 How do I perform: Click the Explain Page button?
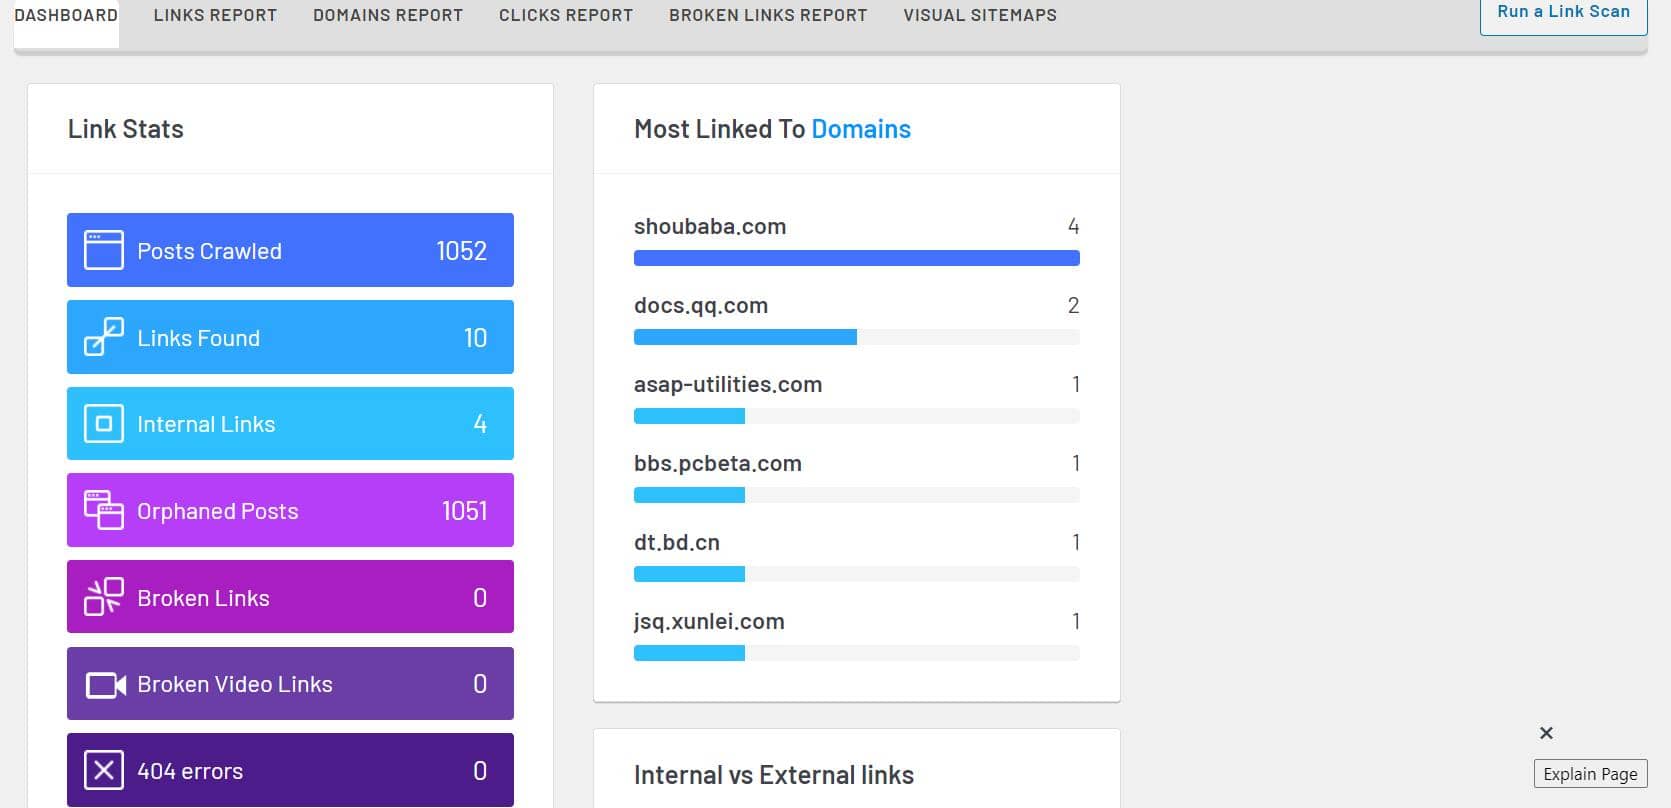(1590, 774)
